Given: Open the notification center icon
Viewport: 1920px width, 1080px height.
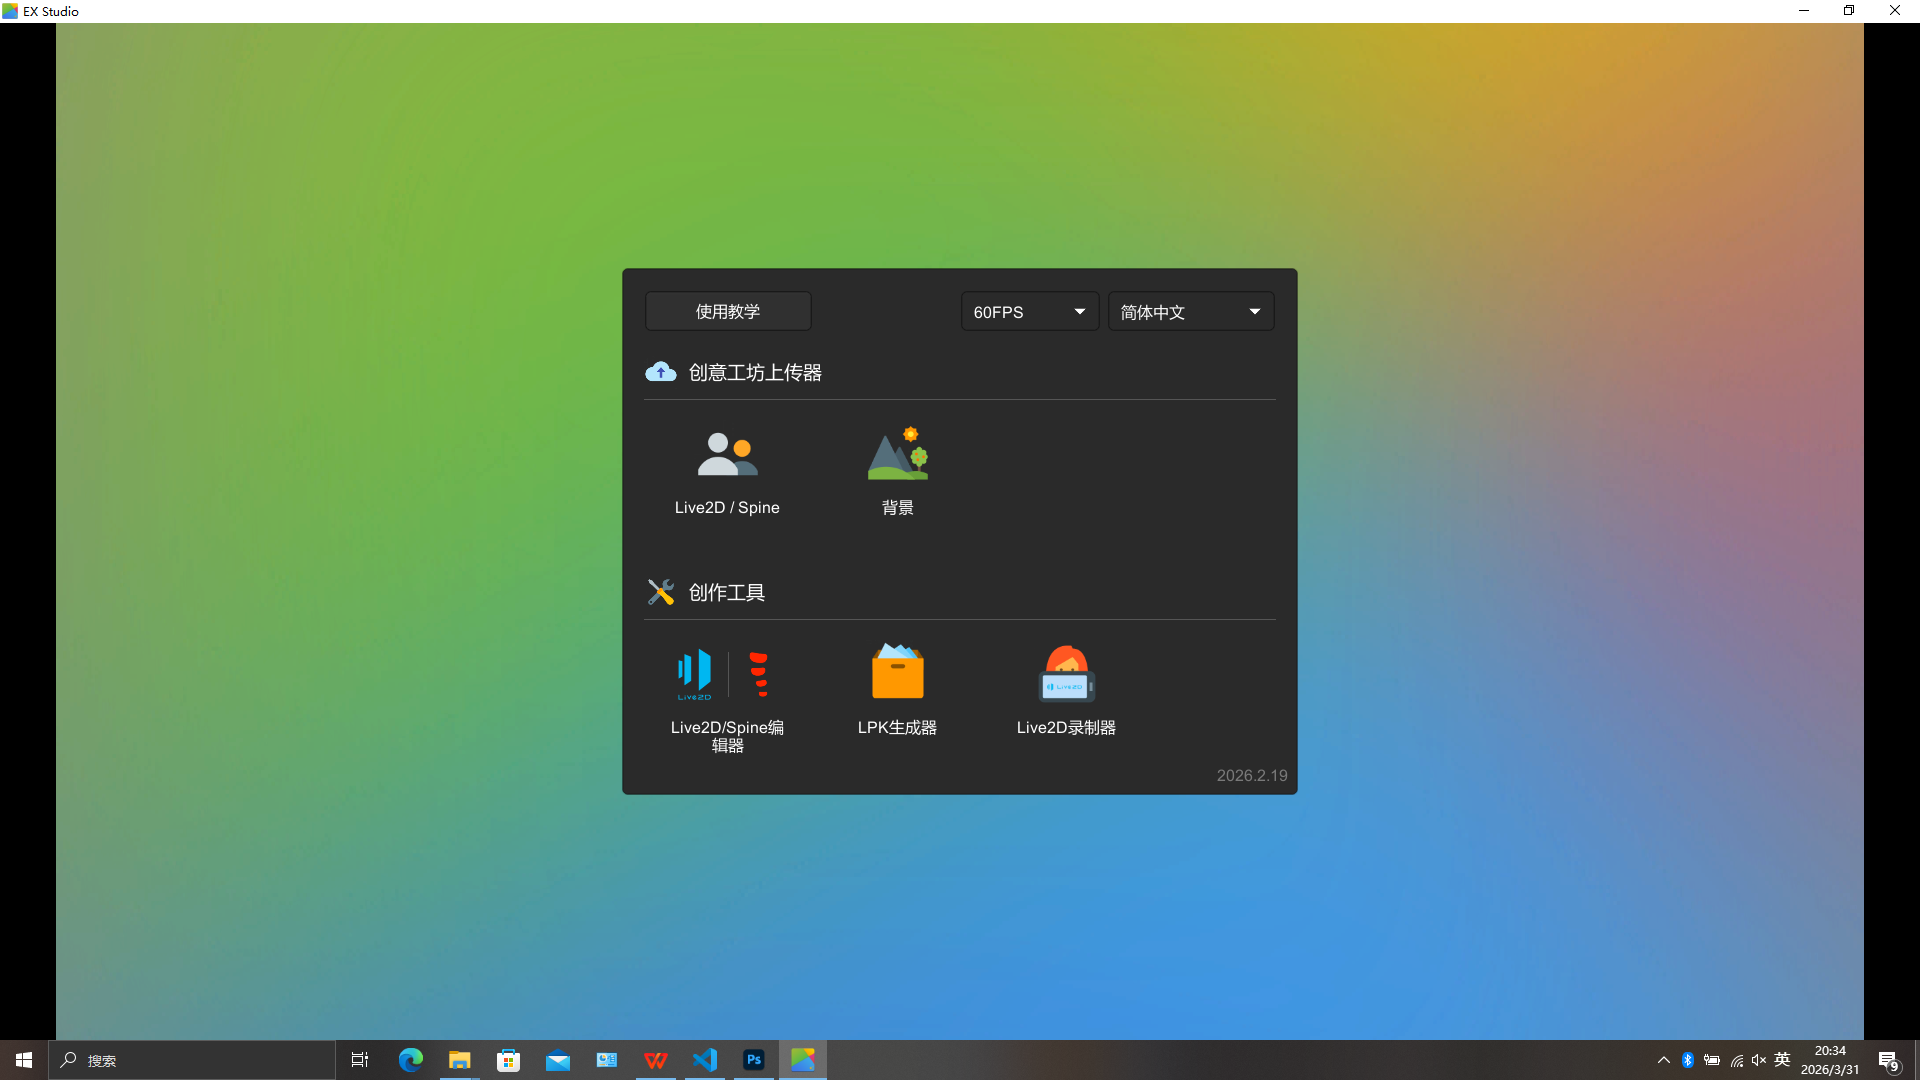Looking at the screenshot, I should [x=1888, y=1061].
